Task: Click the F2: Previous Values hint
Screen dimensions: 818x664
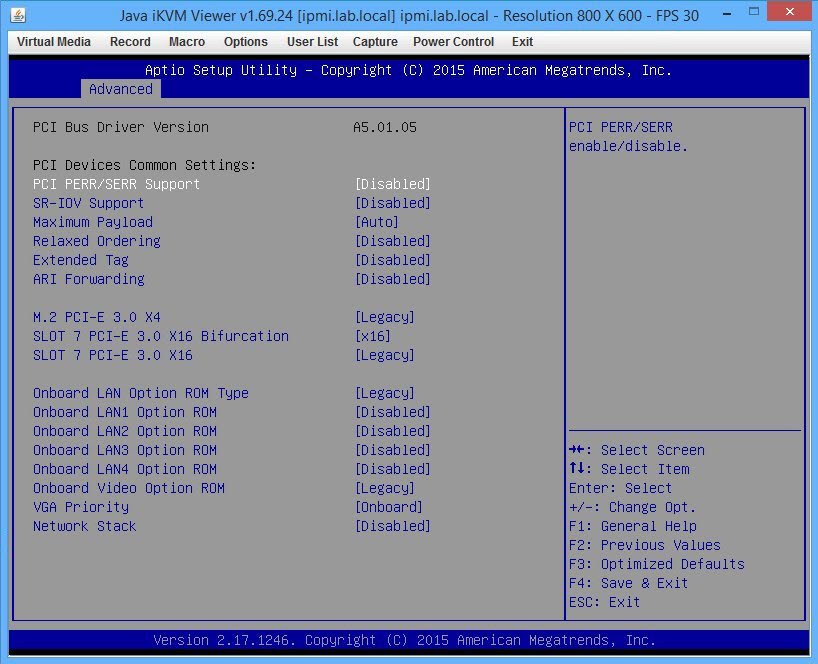Action: click(x=645, y=545)
